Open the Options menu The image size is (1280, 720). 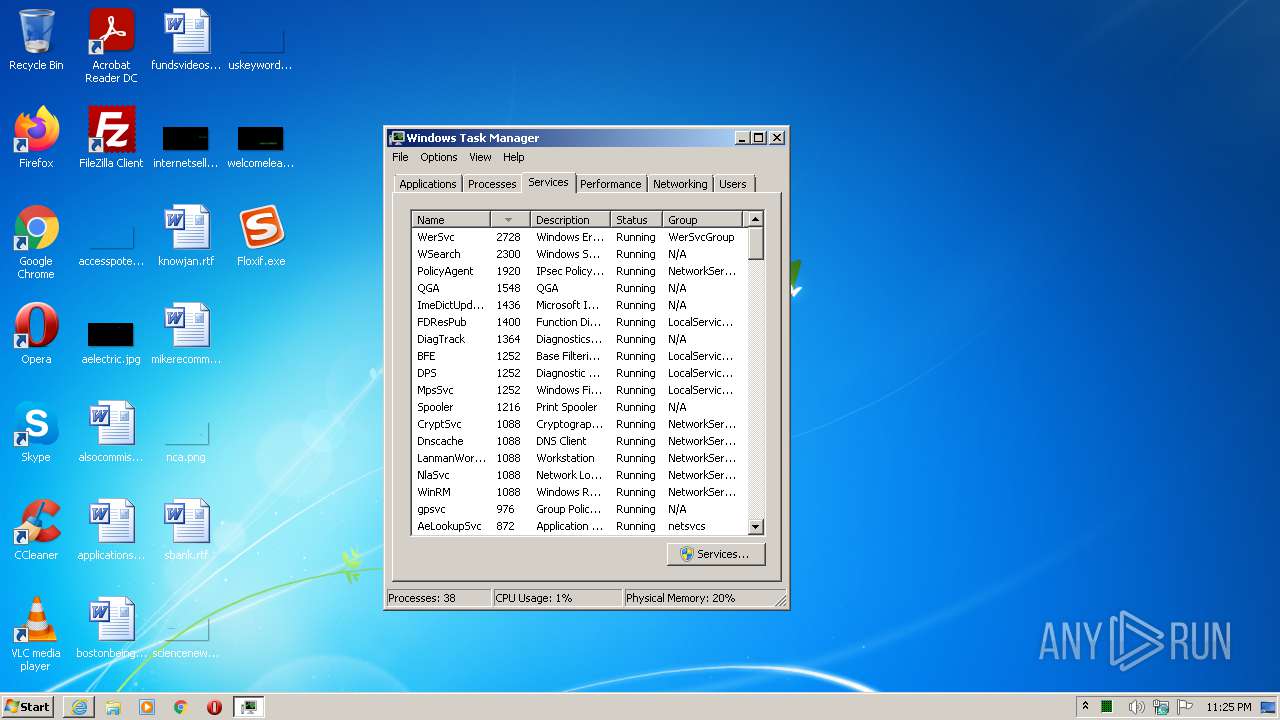point(438,157)
